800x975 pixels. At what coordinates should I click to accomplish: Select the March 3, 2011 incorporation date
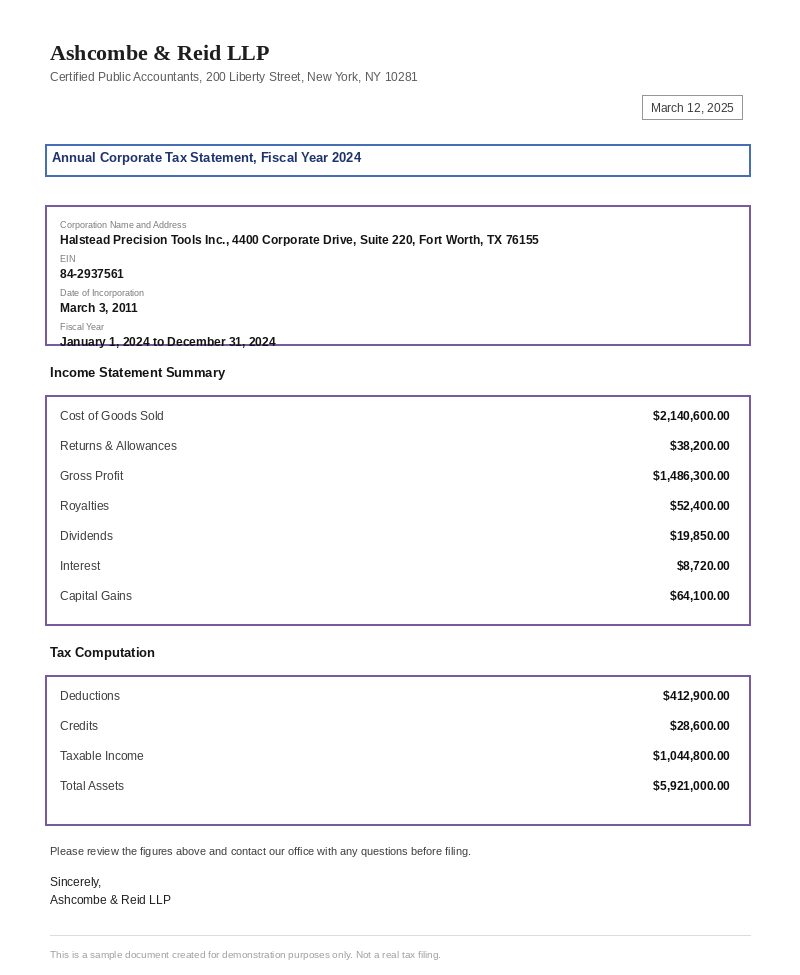pyautogui.click(x=99, y=308)
